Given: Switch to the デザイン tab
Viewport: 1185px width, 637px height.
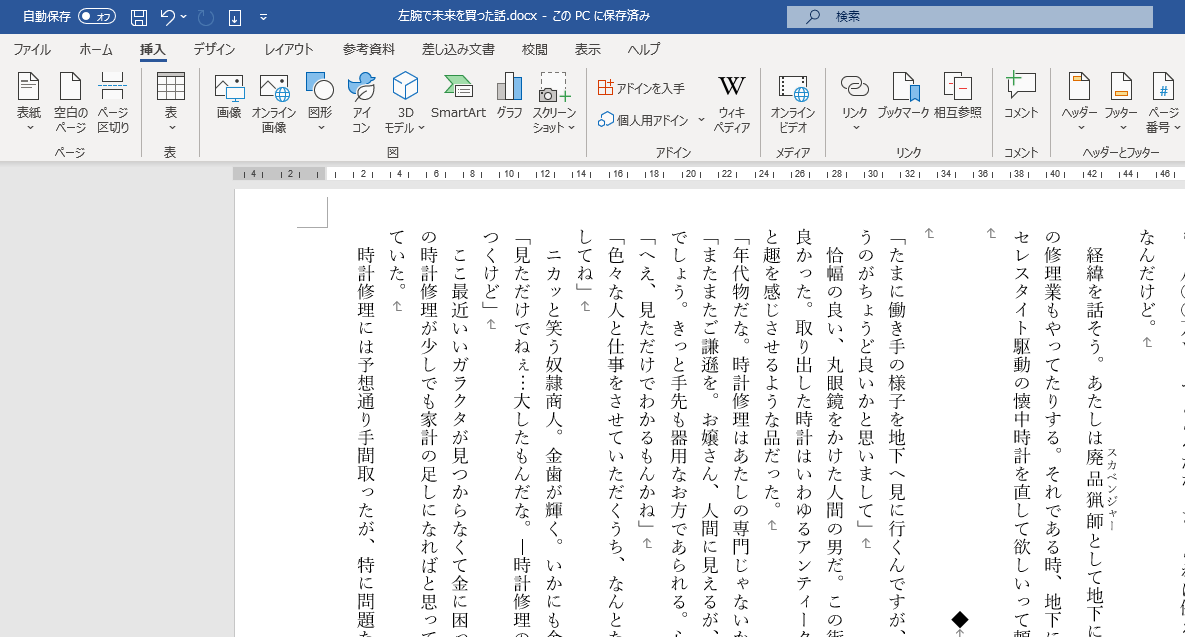Looking at the screenshot, I should pyautogui.click(x=214, y=50).
